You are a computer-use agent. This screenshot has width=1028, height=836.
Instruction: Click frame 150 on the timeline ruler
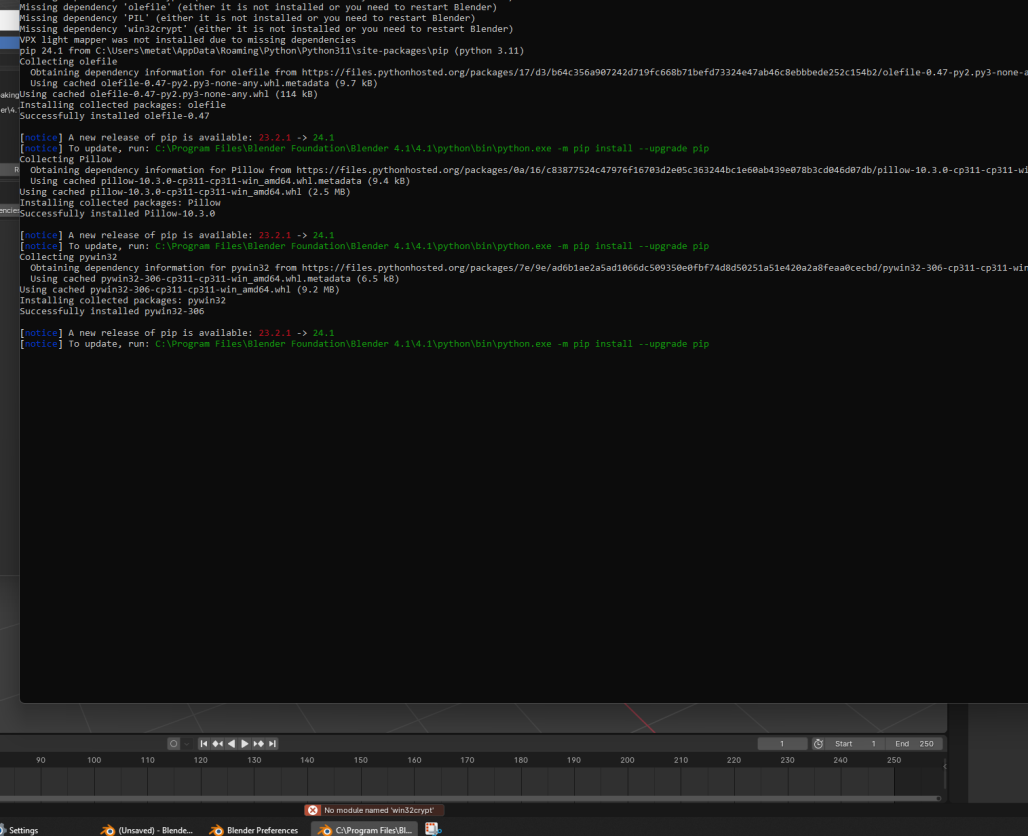pyautogui.click(x=361, y=760)
